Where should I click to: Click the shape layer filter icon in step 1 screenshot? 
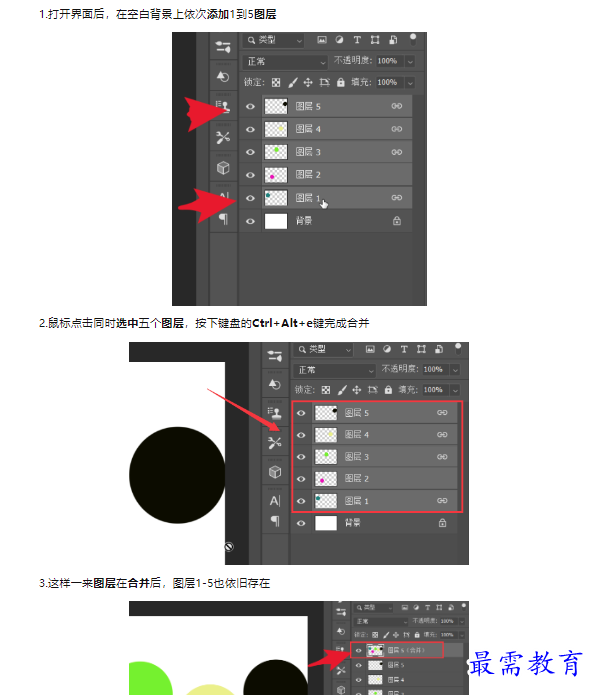pos(375,40)
